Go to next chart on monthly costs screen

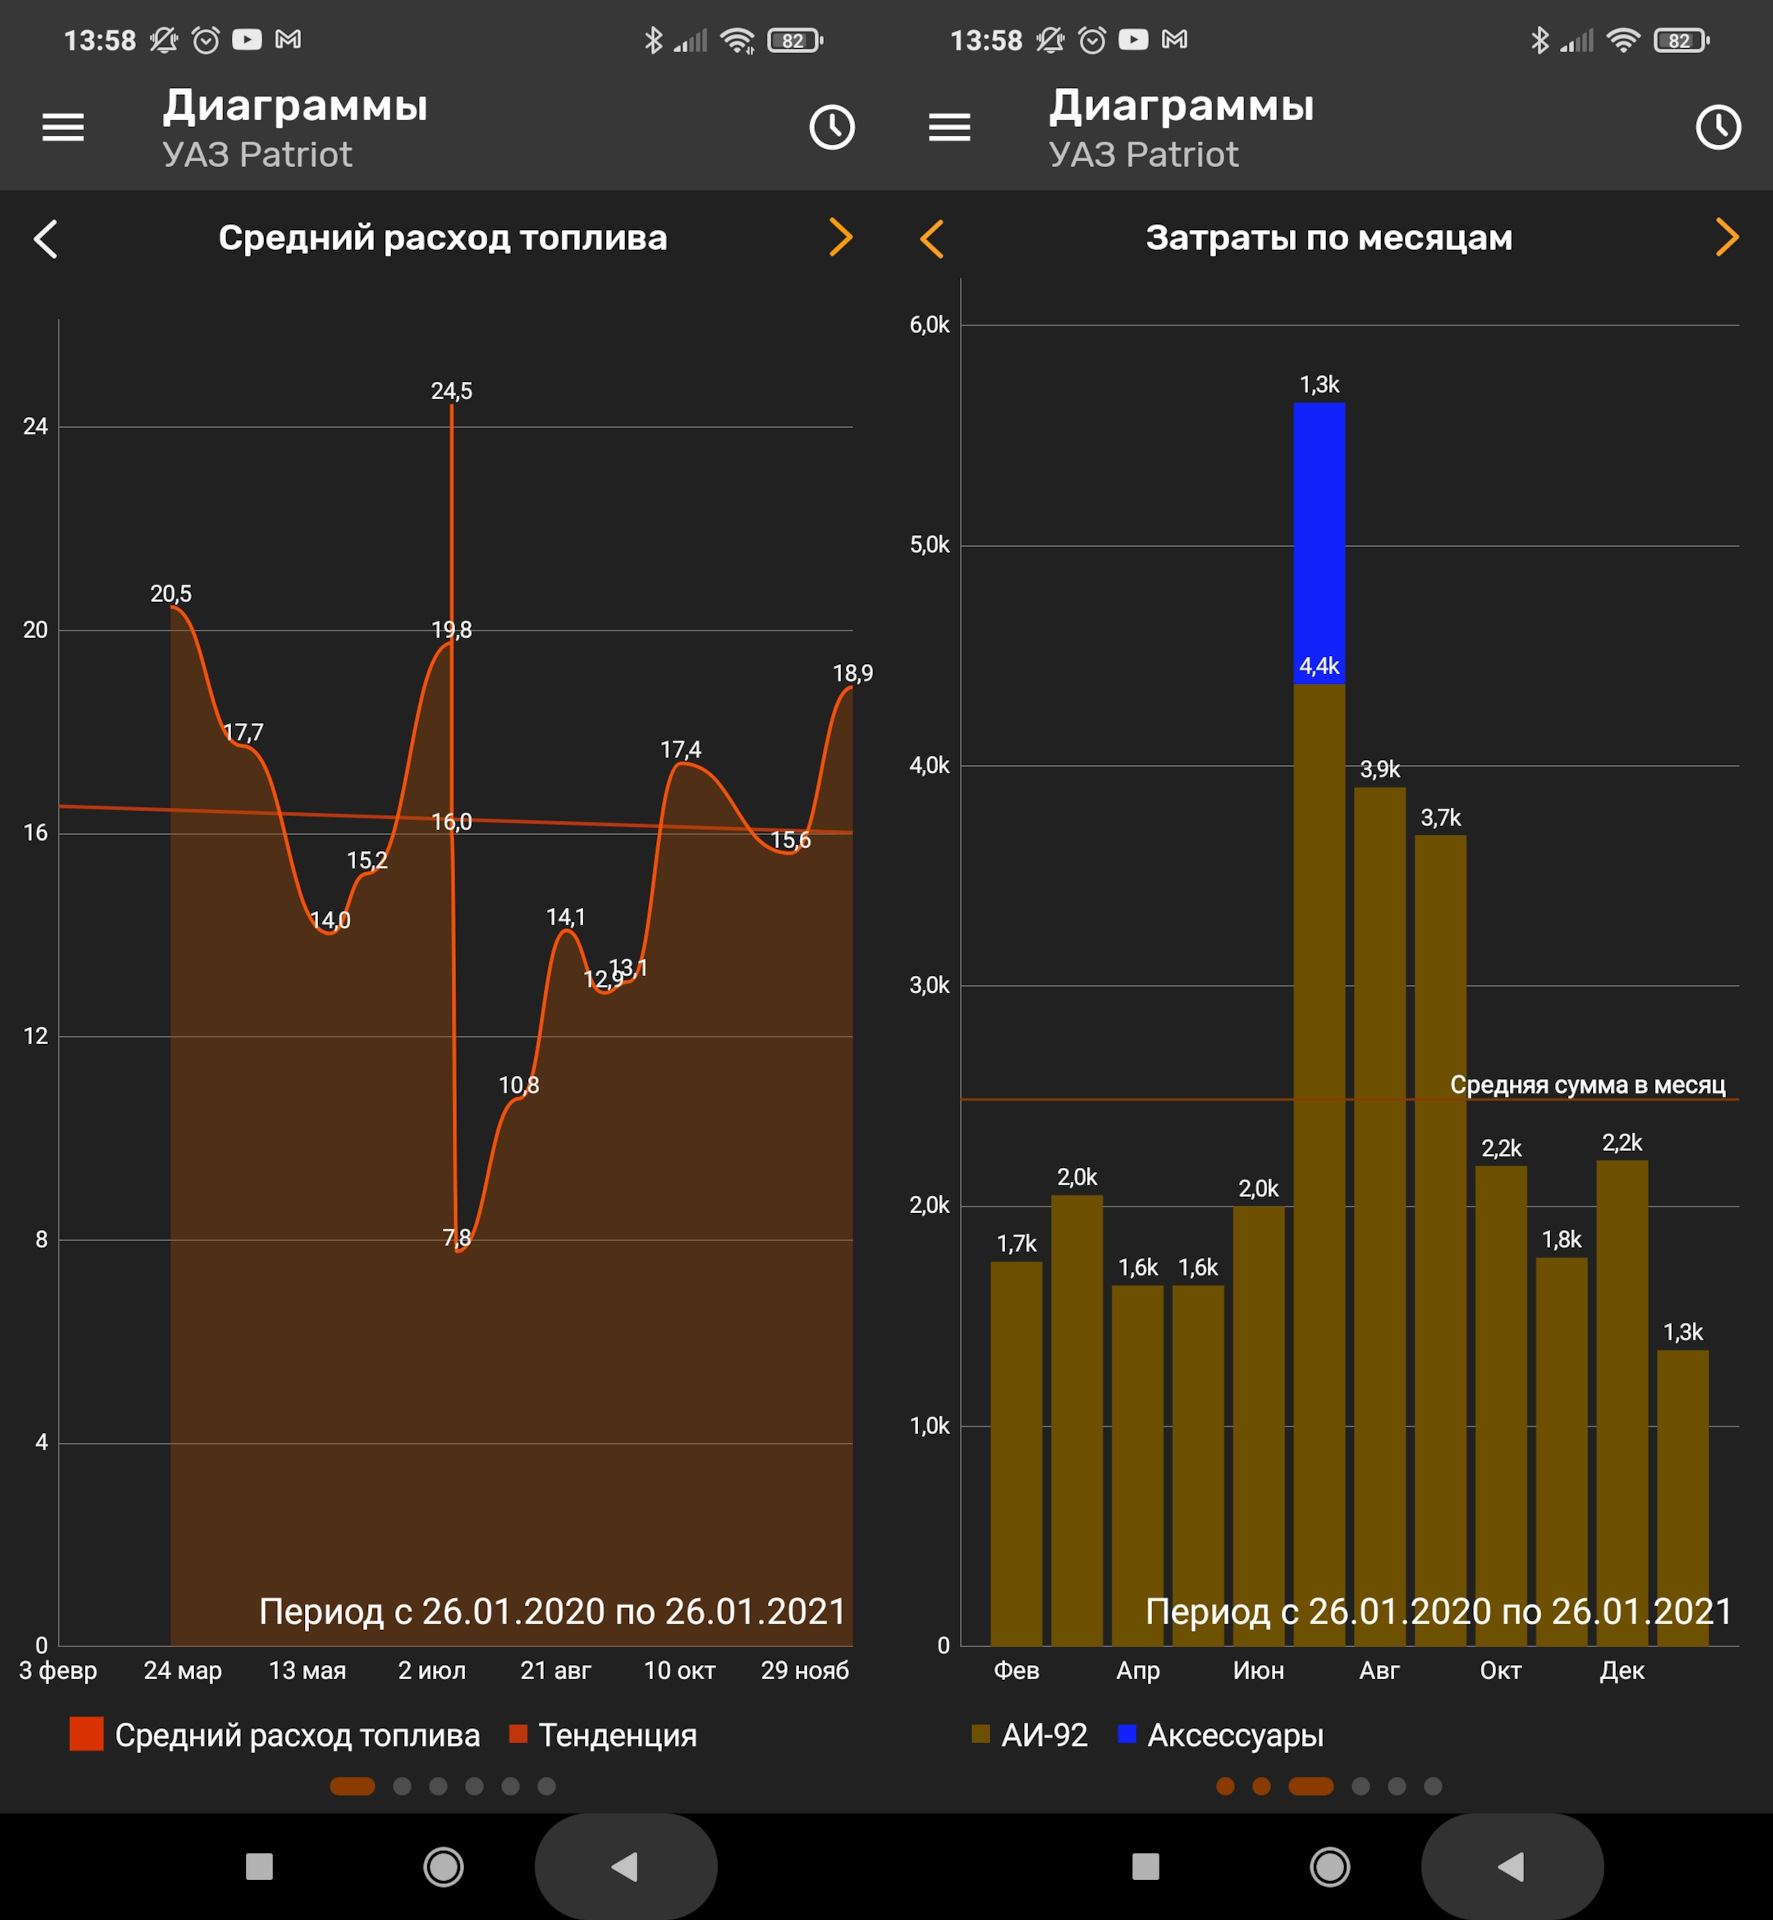(x=1727, y=238)
